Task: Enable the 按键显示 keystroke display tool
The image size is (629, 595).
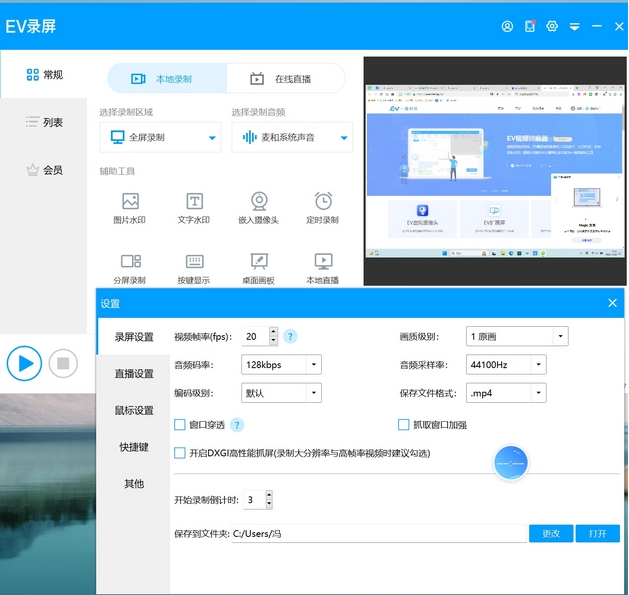Action: tap(194, 268)
